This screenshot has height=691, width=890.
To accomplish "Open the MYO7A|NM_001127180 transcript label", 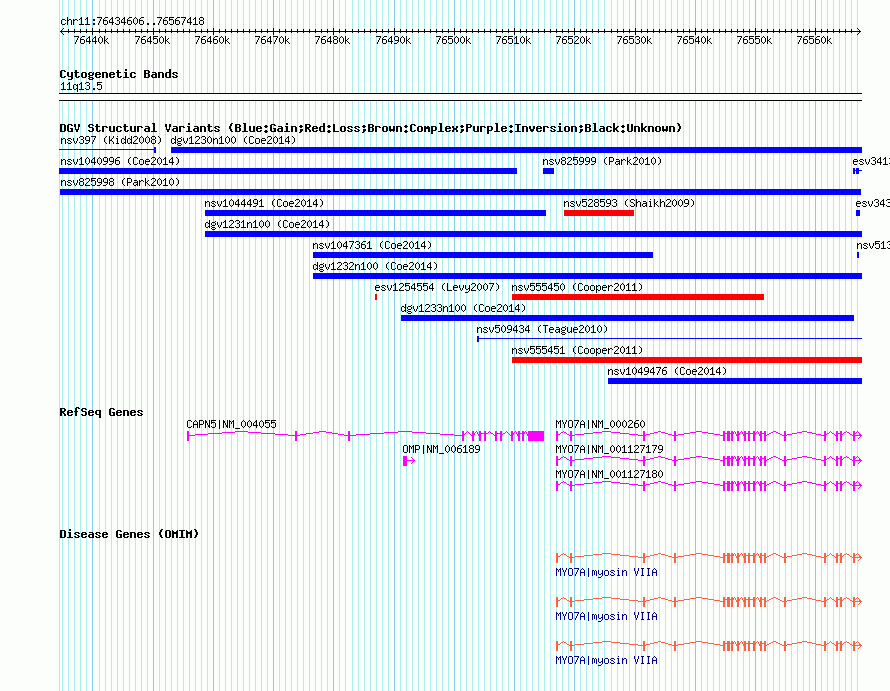I will [x=610, y=474].
